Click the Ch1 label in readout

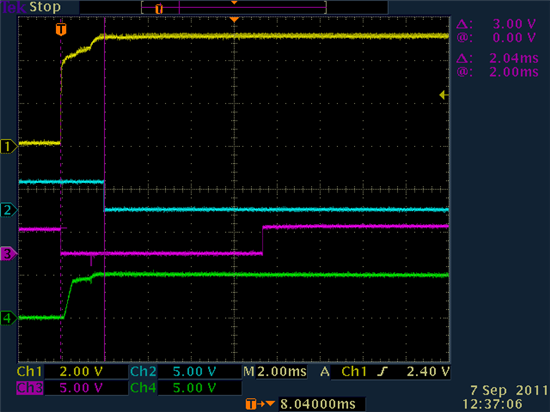(29, 371)
